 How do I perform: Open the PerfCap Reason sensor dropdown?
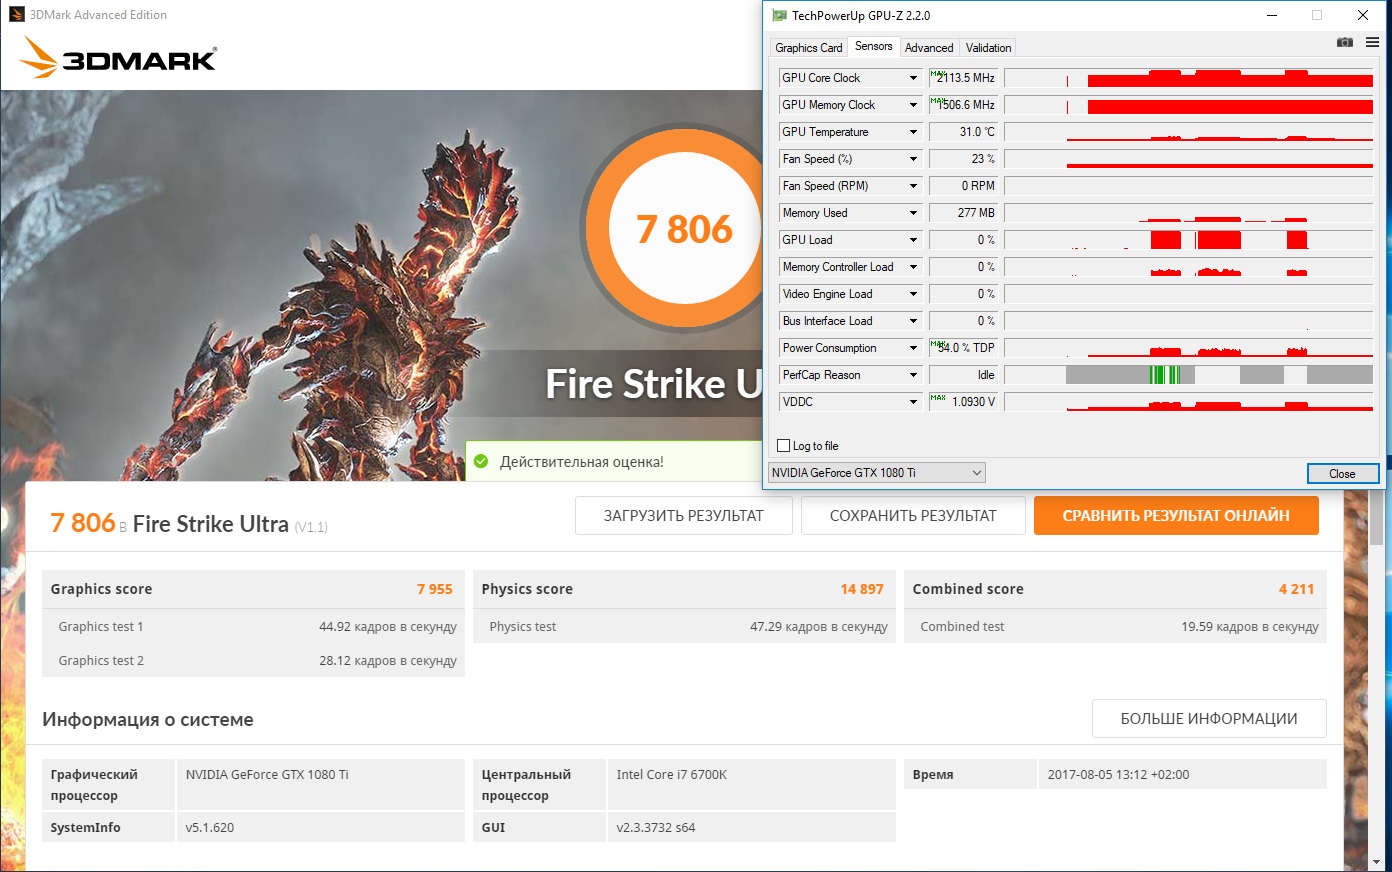point(913,375)
